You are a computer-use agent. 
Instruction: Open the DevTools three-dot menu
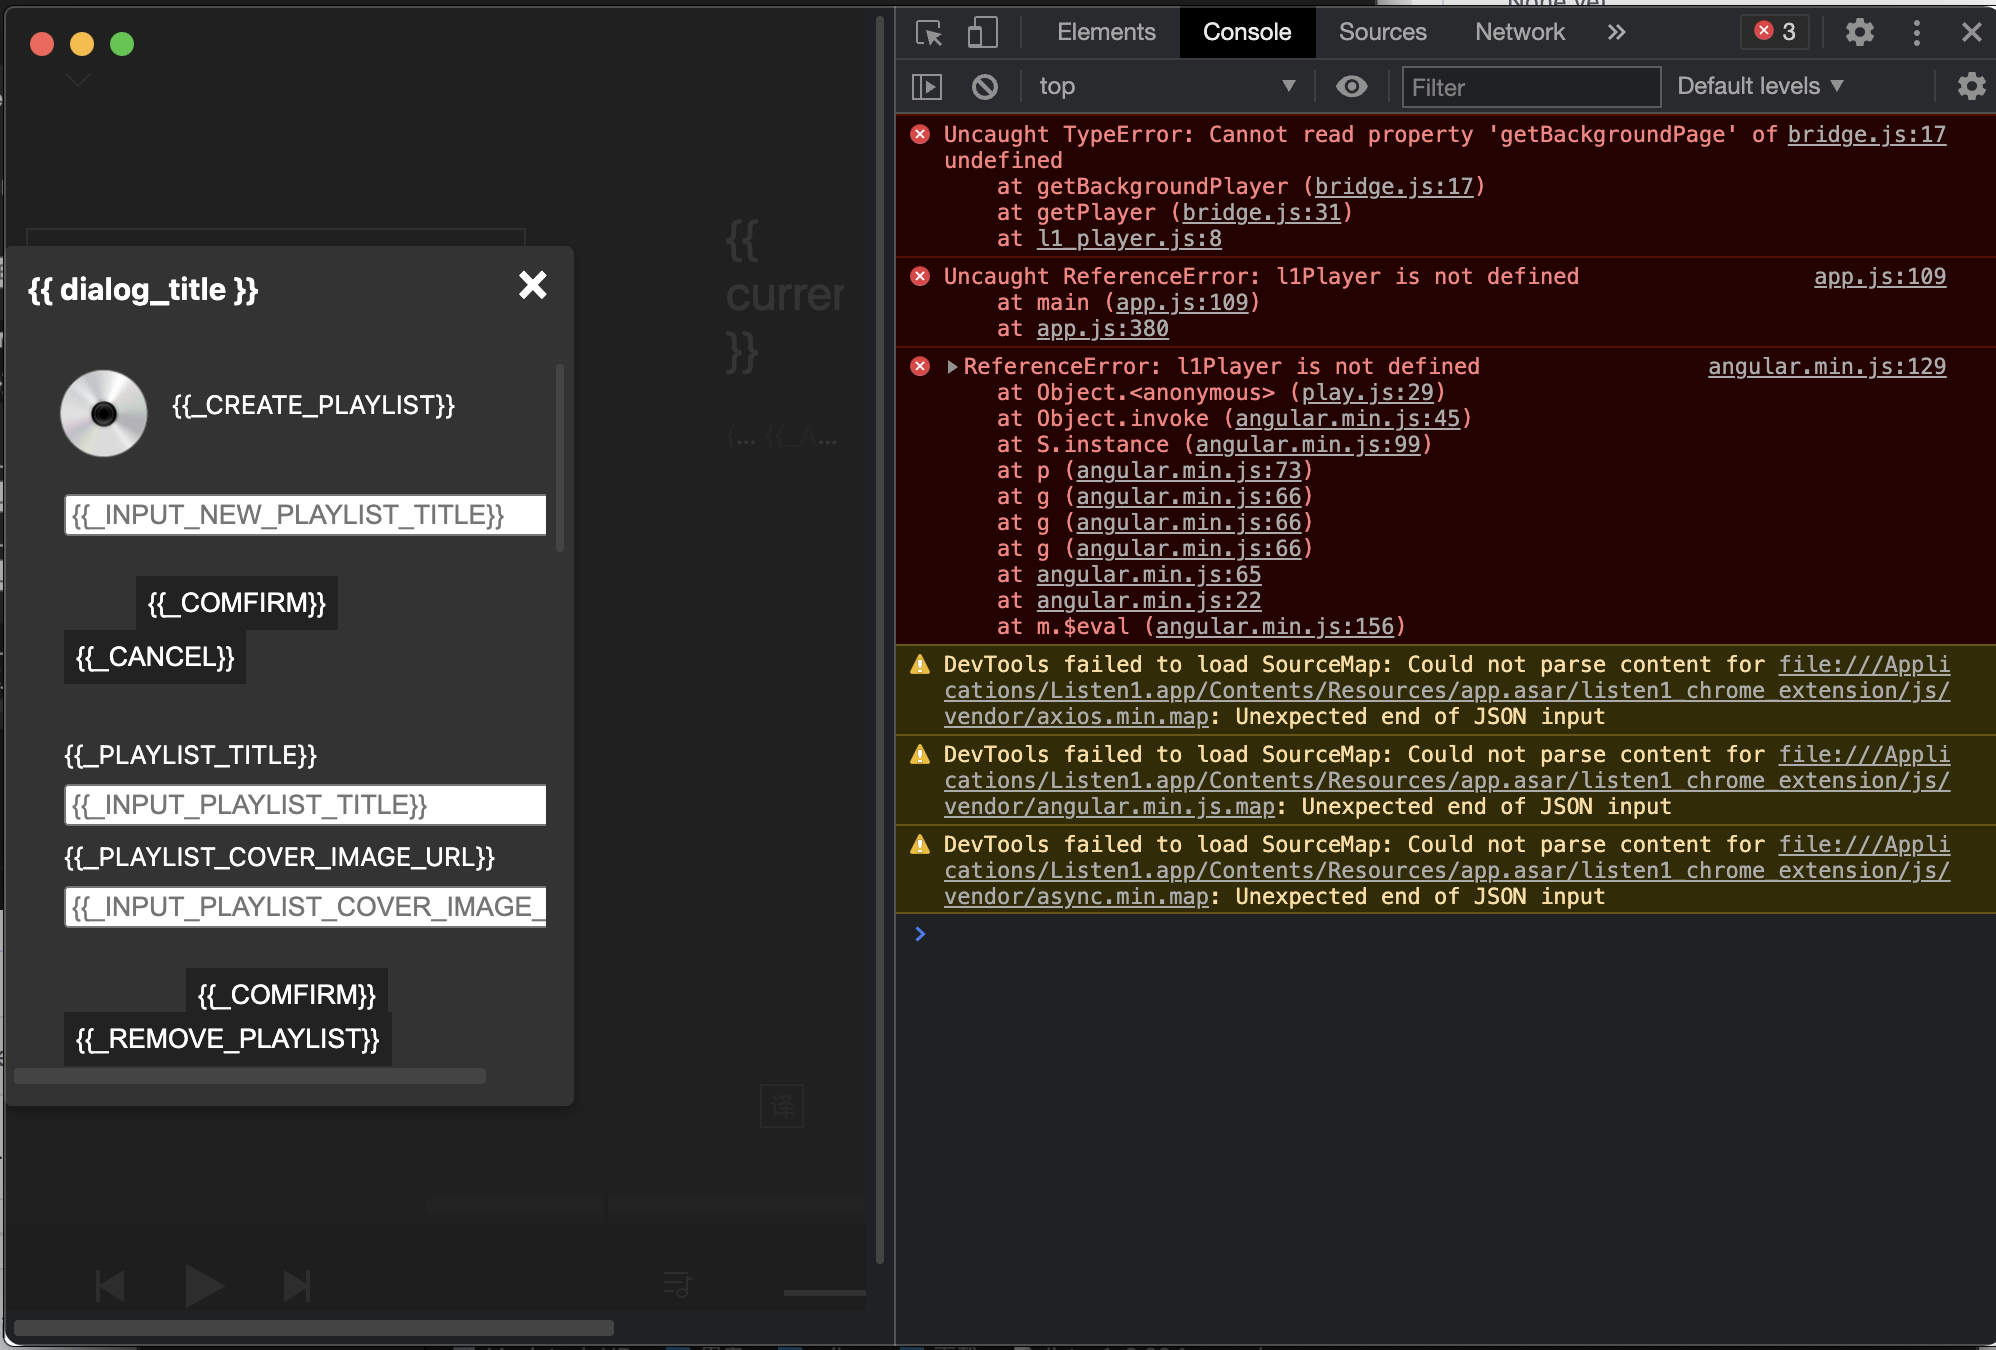tap(1916, 33)
